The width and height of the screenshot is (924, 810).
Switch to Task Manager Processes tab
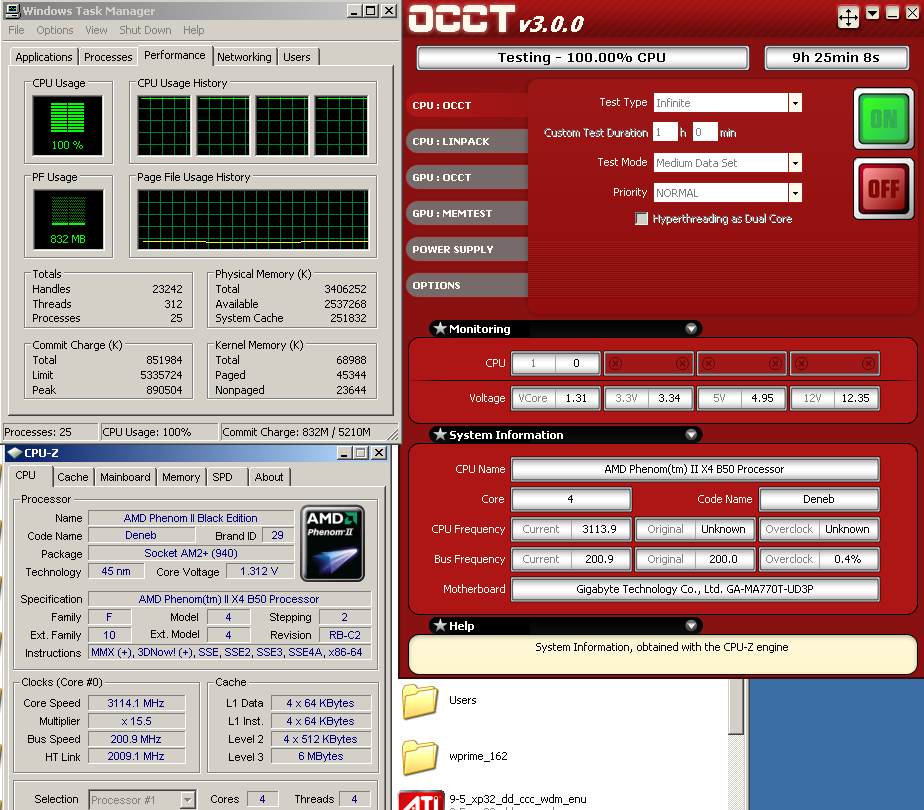pos(108,57)
